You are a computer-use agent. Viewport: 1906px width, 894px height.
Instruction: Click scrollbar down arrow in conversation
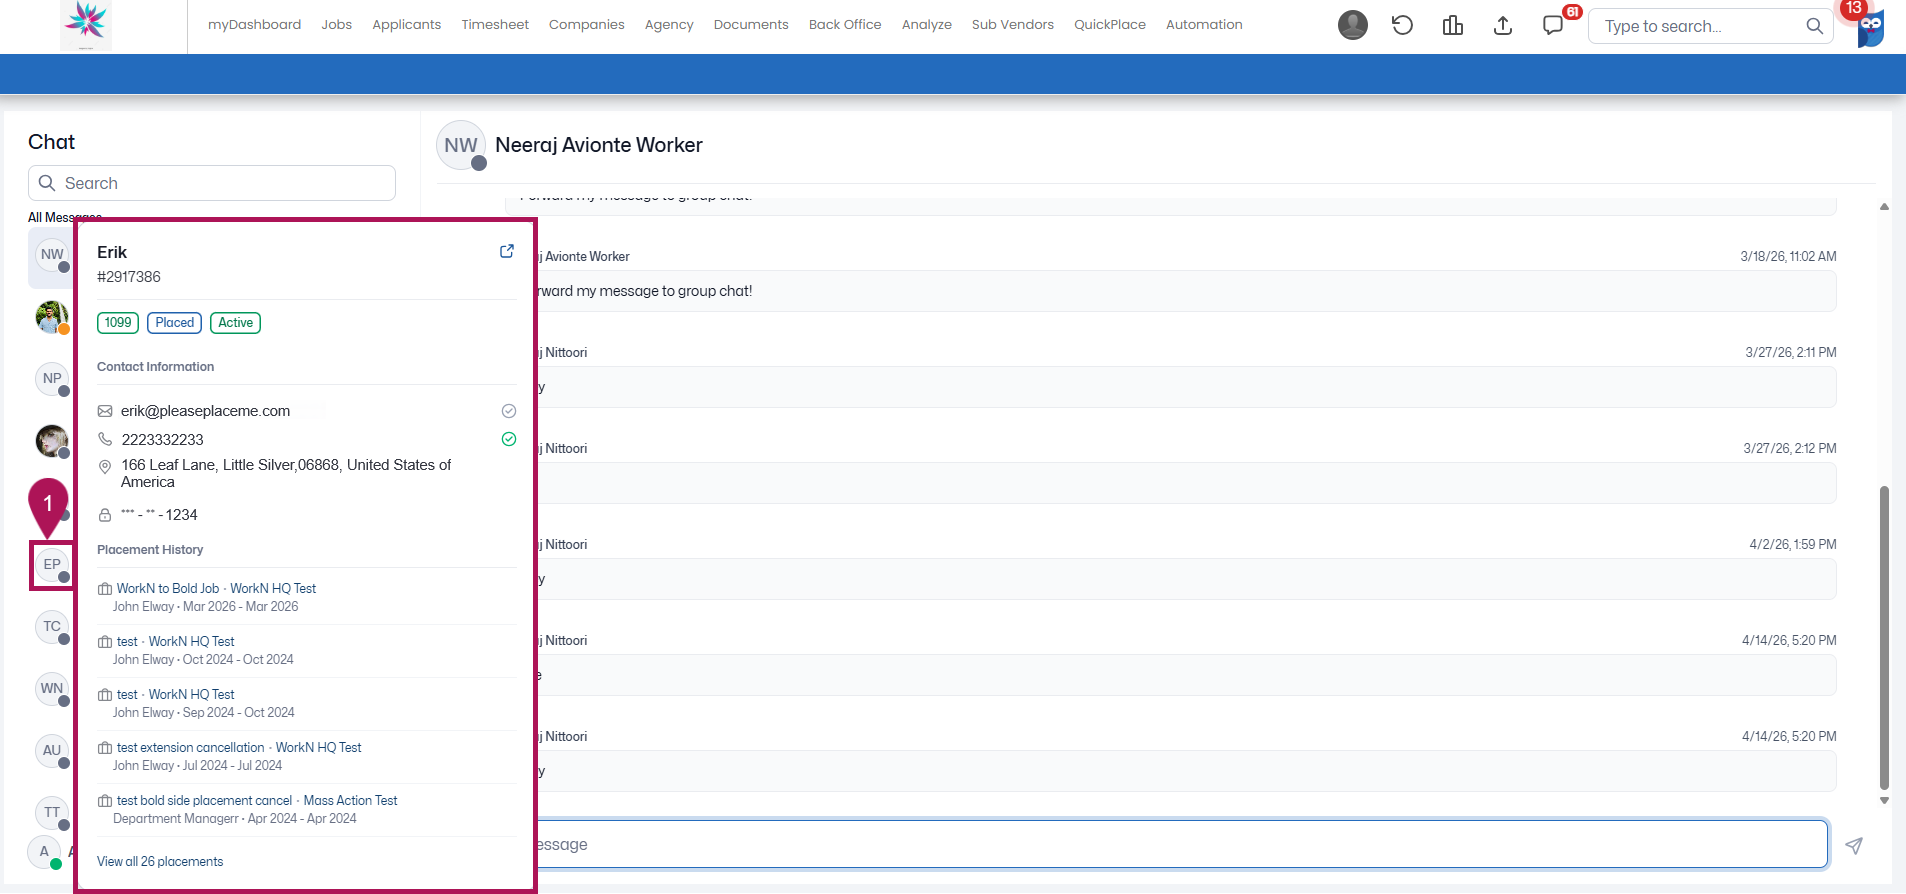(1884, 800)
